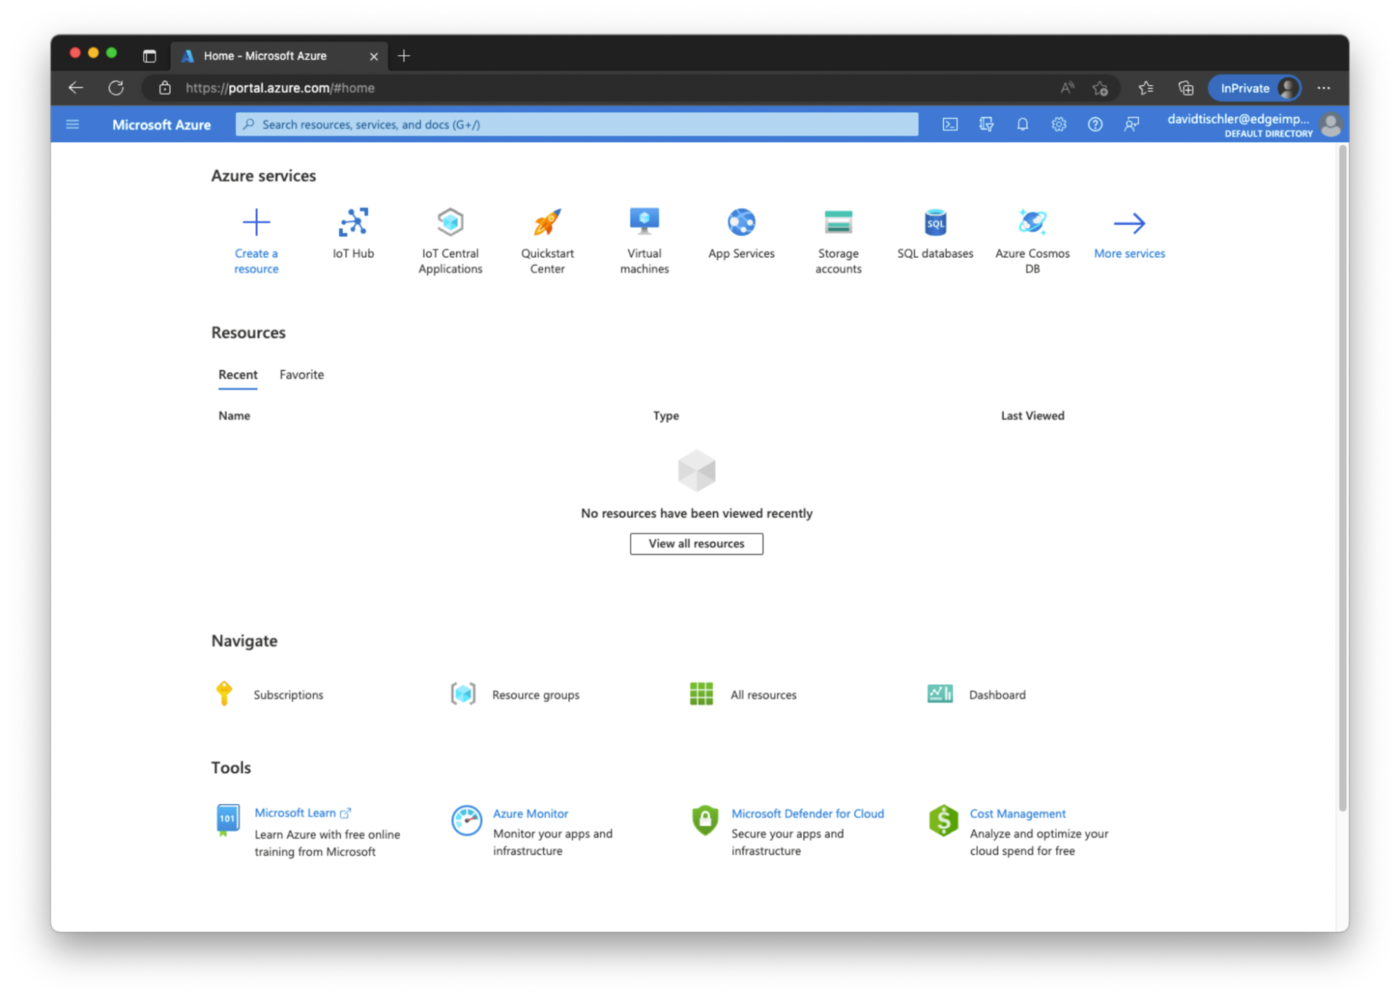This screenshot has width=1400, height=1000.
Task: Sort by the Last Viewed column header
Action: coord(1032,416)
